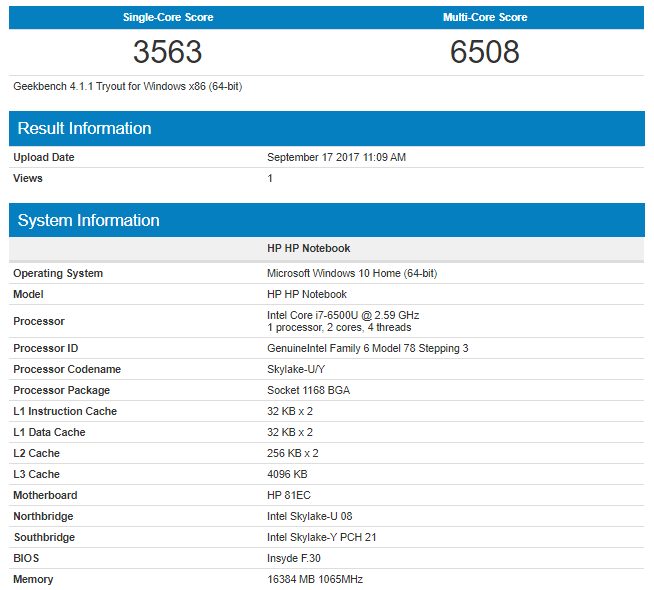This screenshot has width=654, height=590.
Task: Click Microsoft Windows 10 Home (64-bit) value
Action: coord(352,273)
